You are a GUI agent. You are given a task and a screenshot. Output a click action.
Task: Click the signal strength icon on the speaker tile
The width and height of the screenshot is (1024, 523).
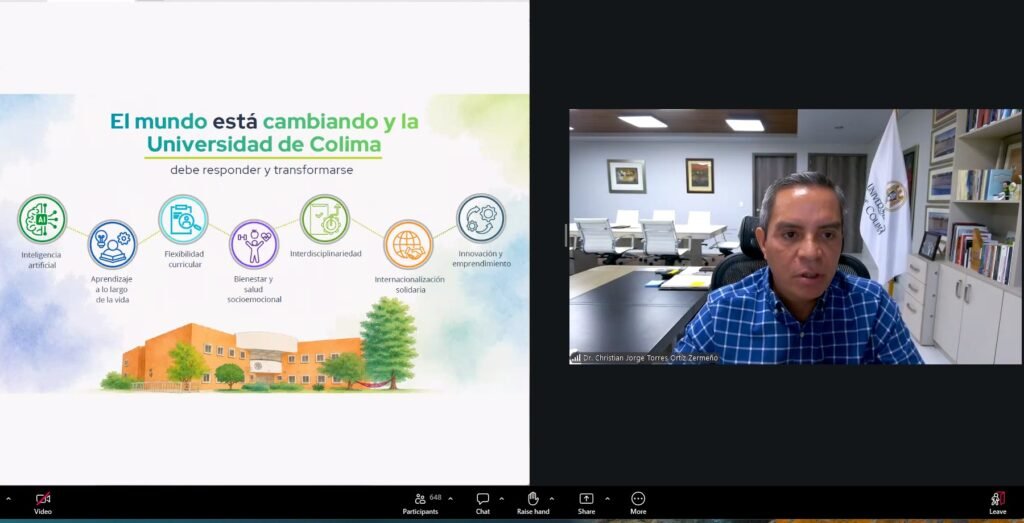[575, 358]
